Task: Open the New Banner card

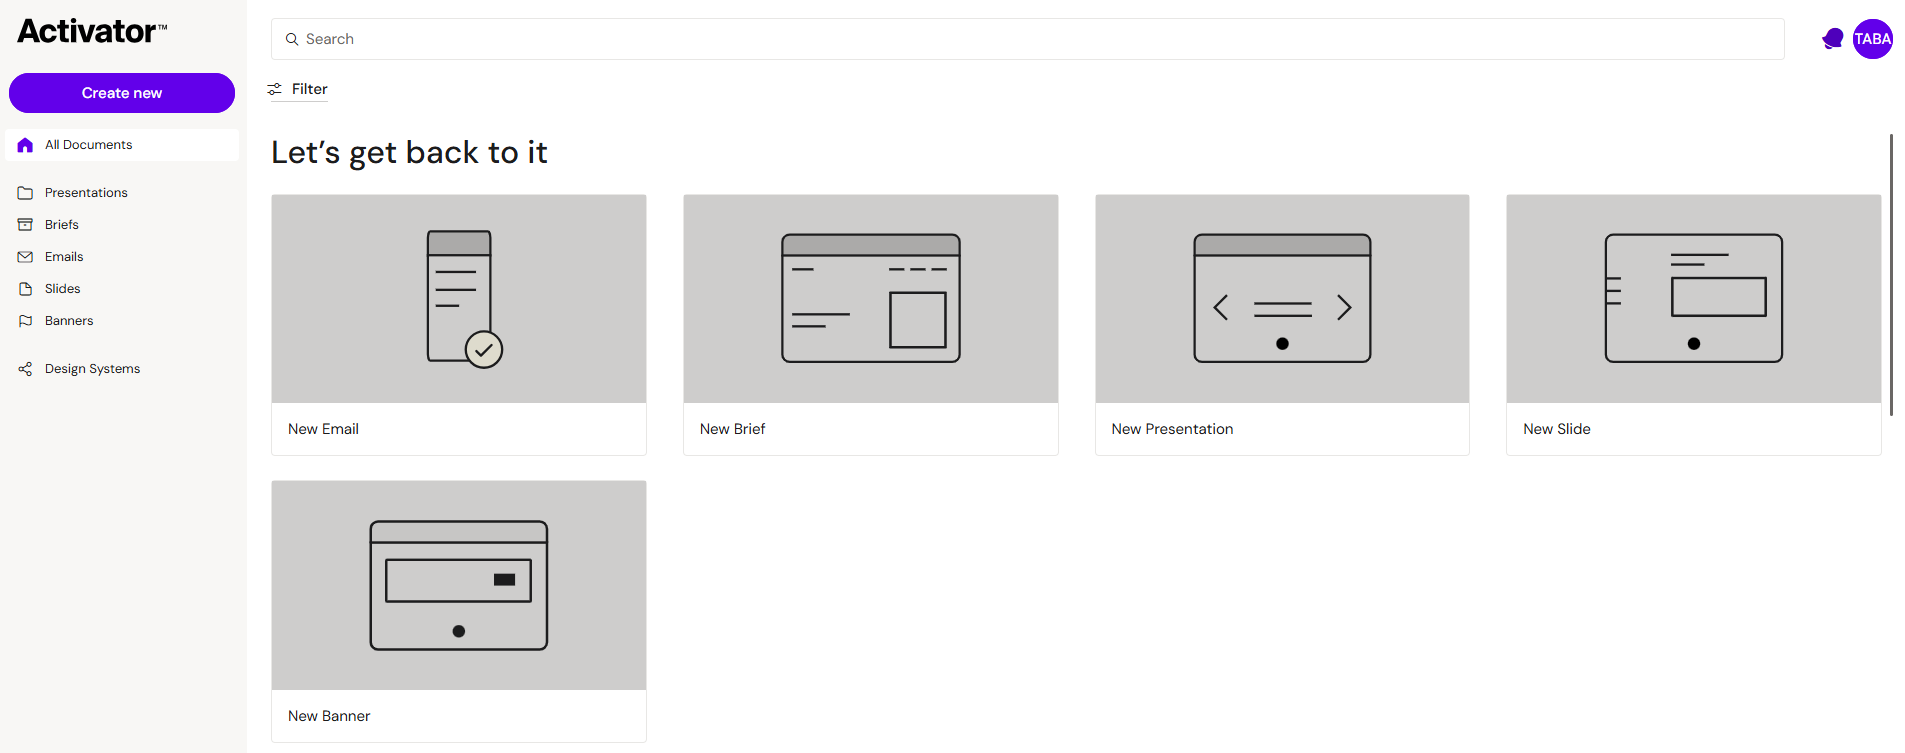Action: point(459,611)
